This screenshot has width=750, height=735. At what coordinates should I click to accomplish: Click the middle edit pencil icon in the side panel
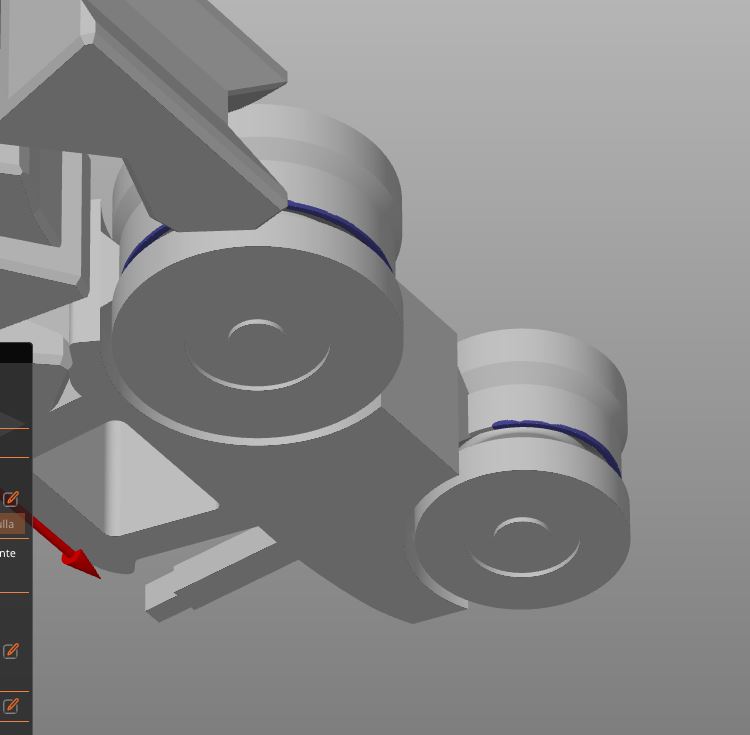11,650
